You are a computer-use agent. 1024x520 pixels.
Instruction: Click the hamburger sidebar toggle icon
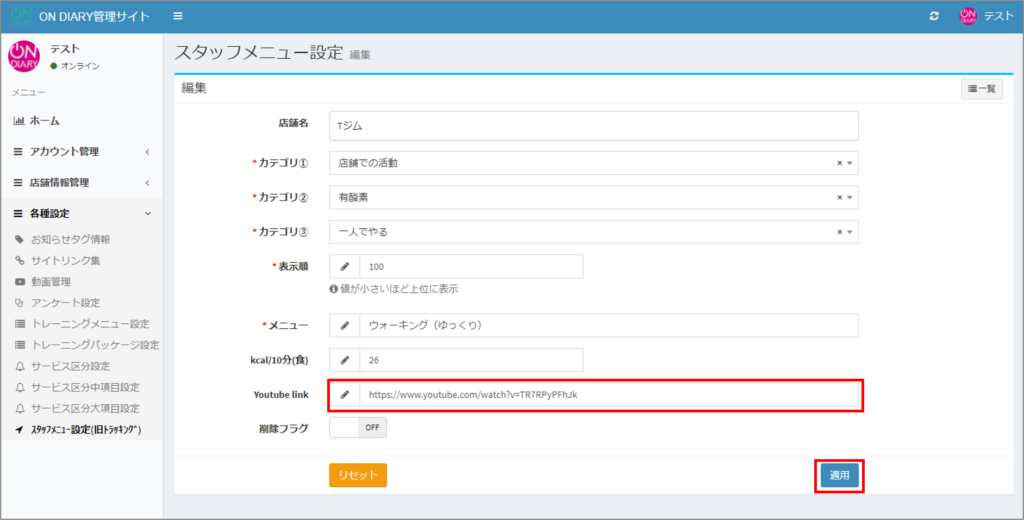178,16
